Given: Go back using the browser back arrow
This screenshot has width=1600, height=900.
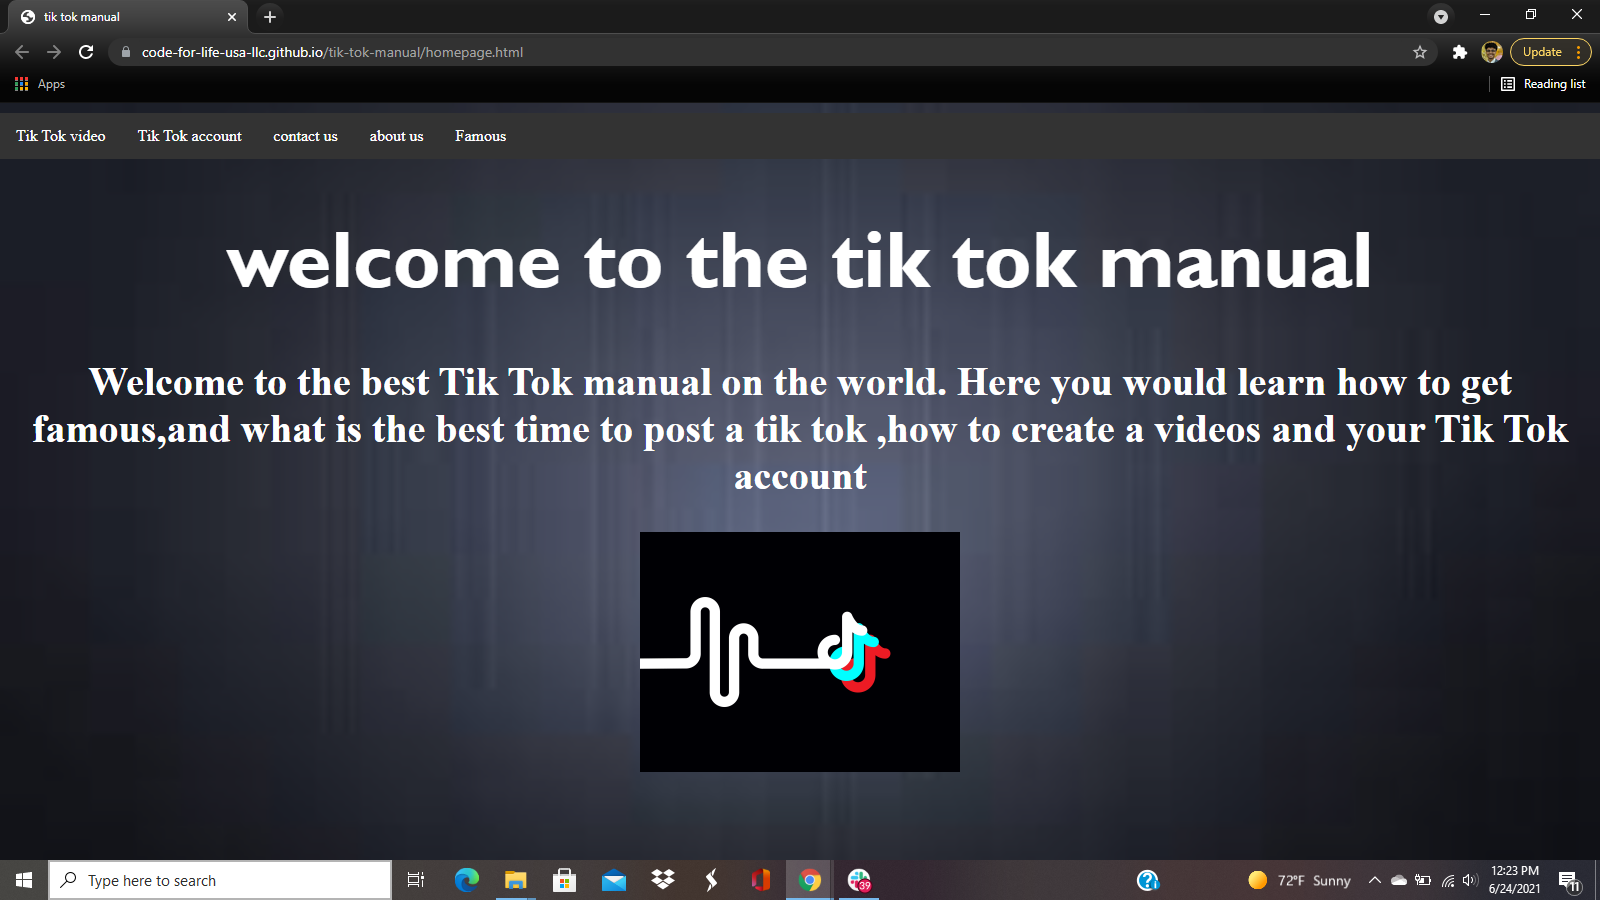Looking at the screenshot, I should coord(22,52).
